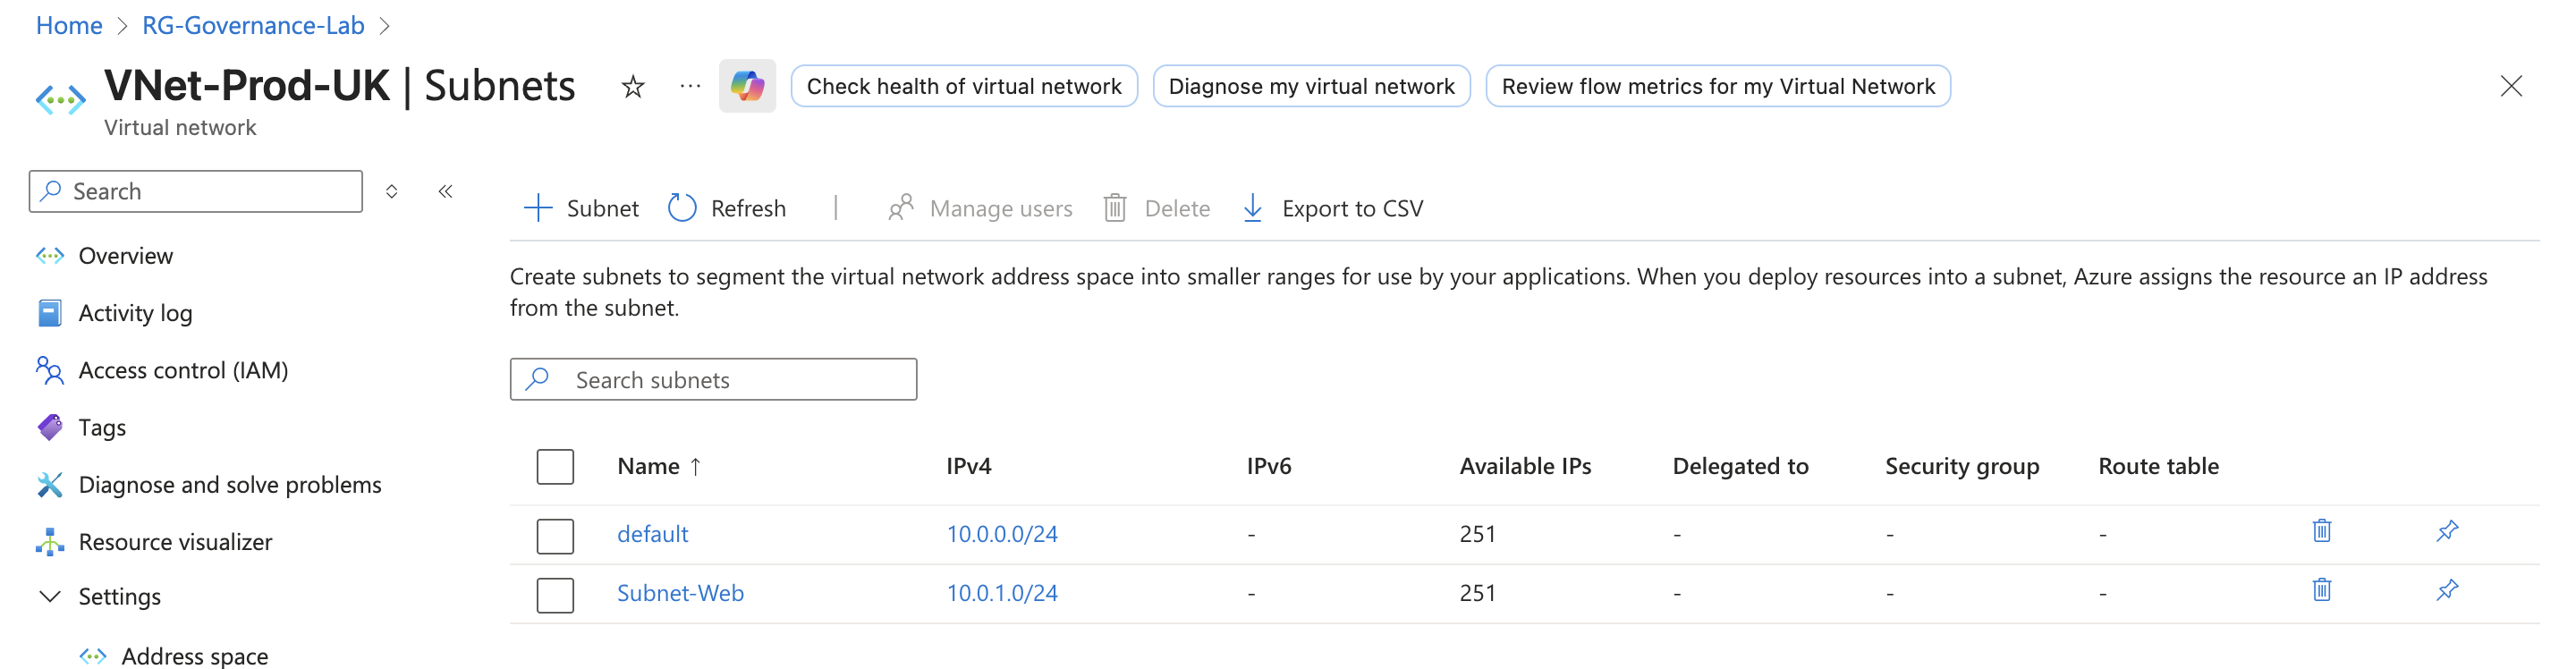Click the IPv6 column header
Screen dimensions: 2576x669
pos(1268,466)
